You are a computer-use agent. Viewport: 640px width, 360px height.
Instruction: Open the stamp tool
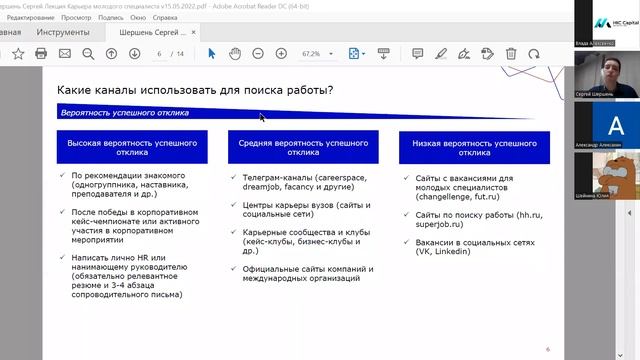[x=487, y=53]
